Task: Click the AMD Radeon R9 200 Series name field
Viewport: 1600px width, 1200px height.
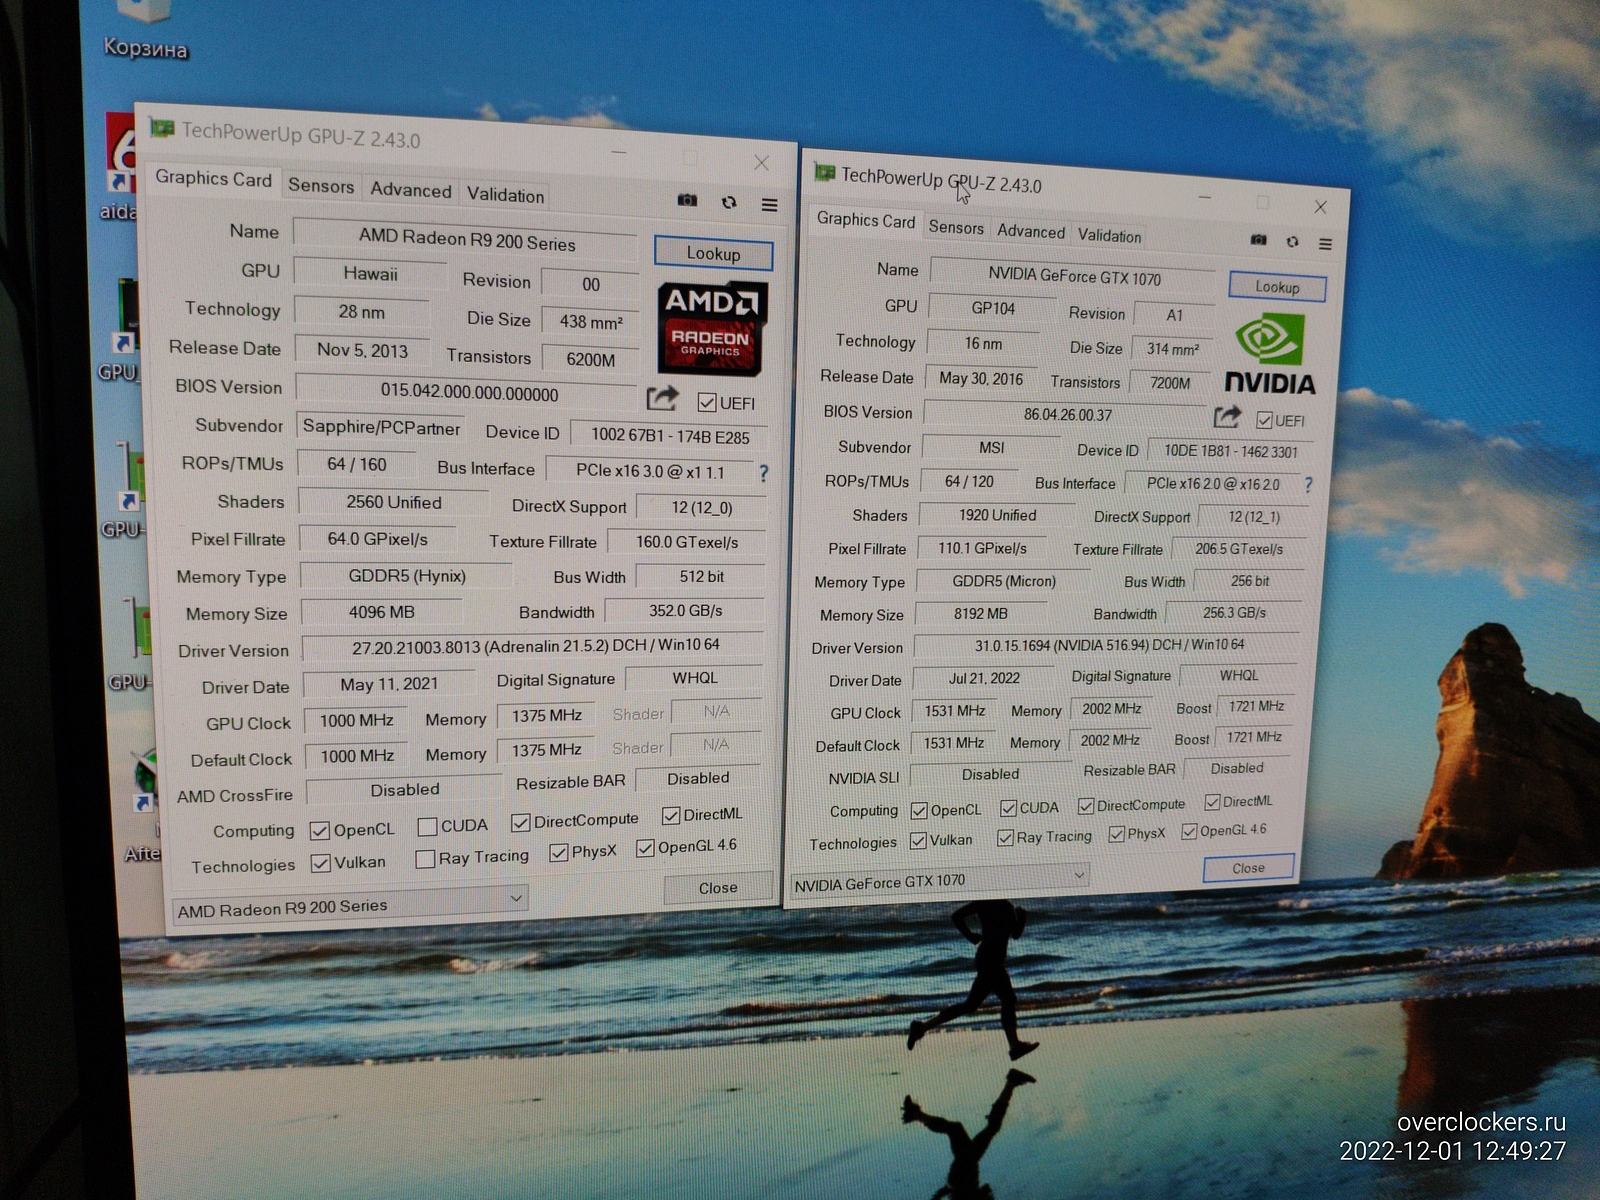Action: point(466,240)
